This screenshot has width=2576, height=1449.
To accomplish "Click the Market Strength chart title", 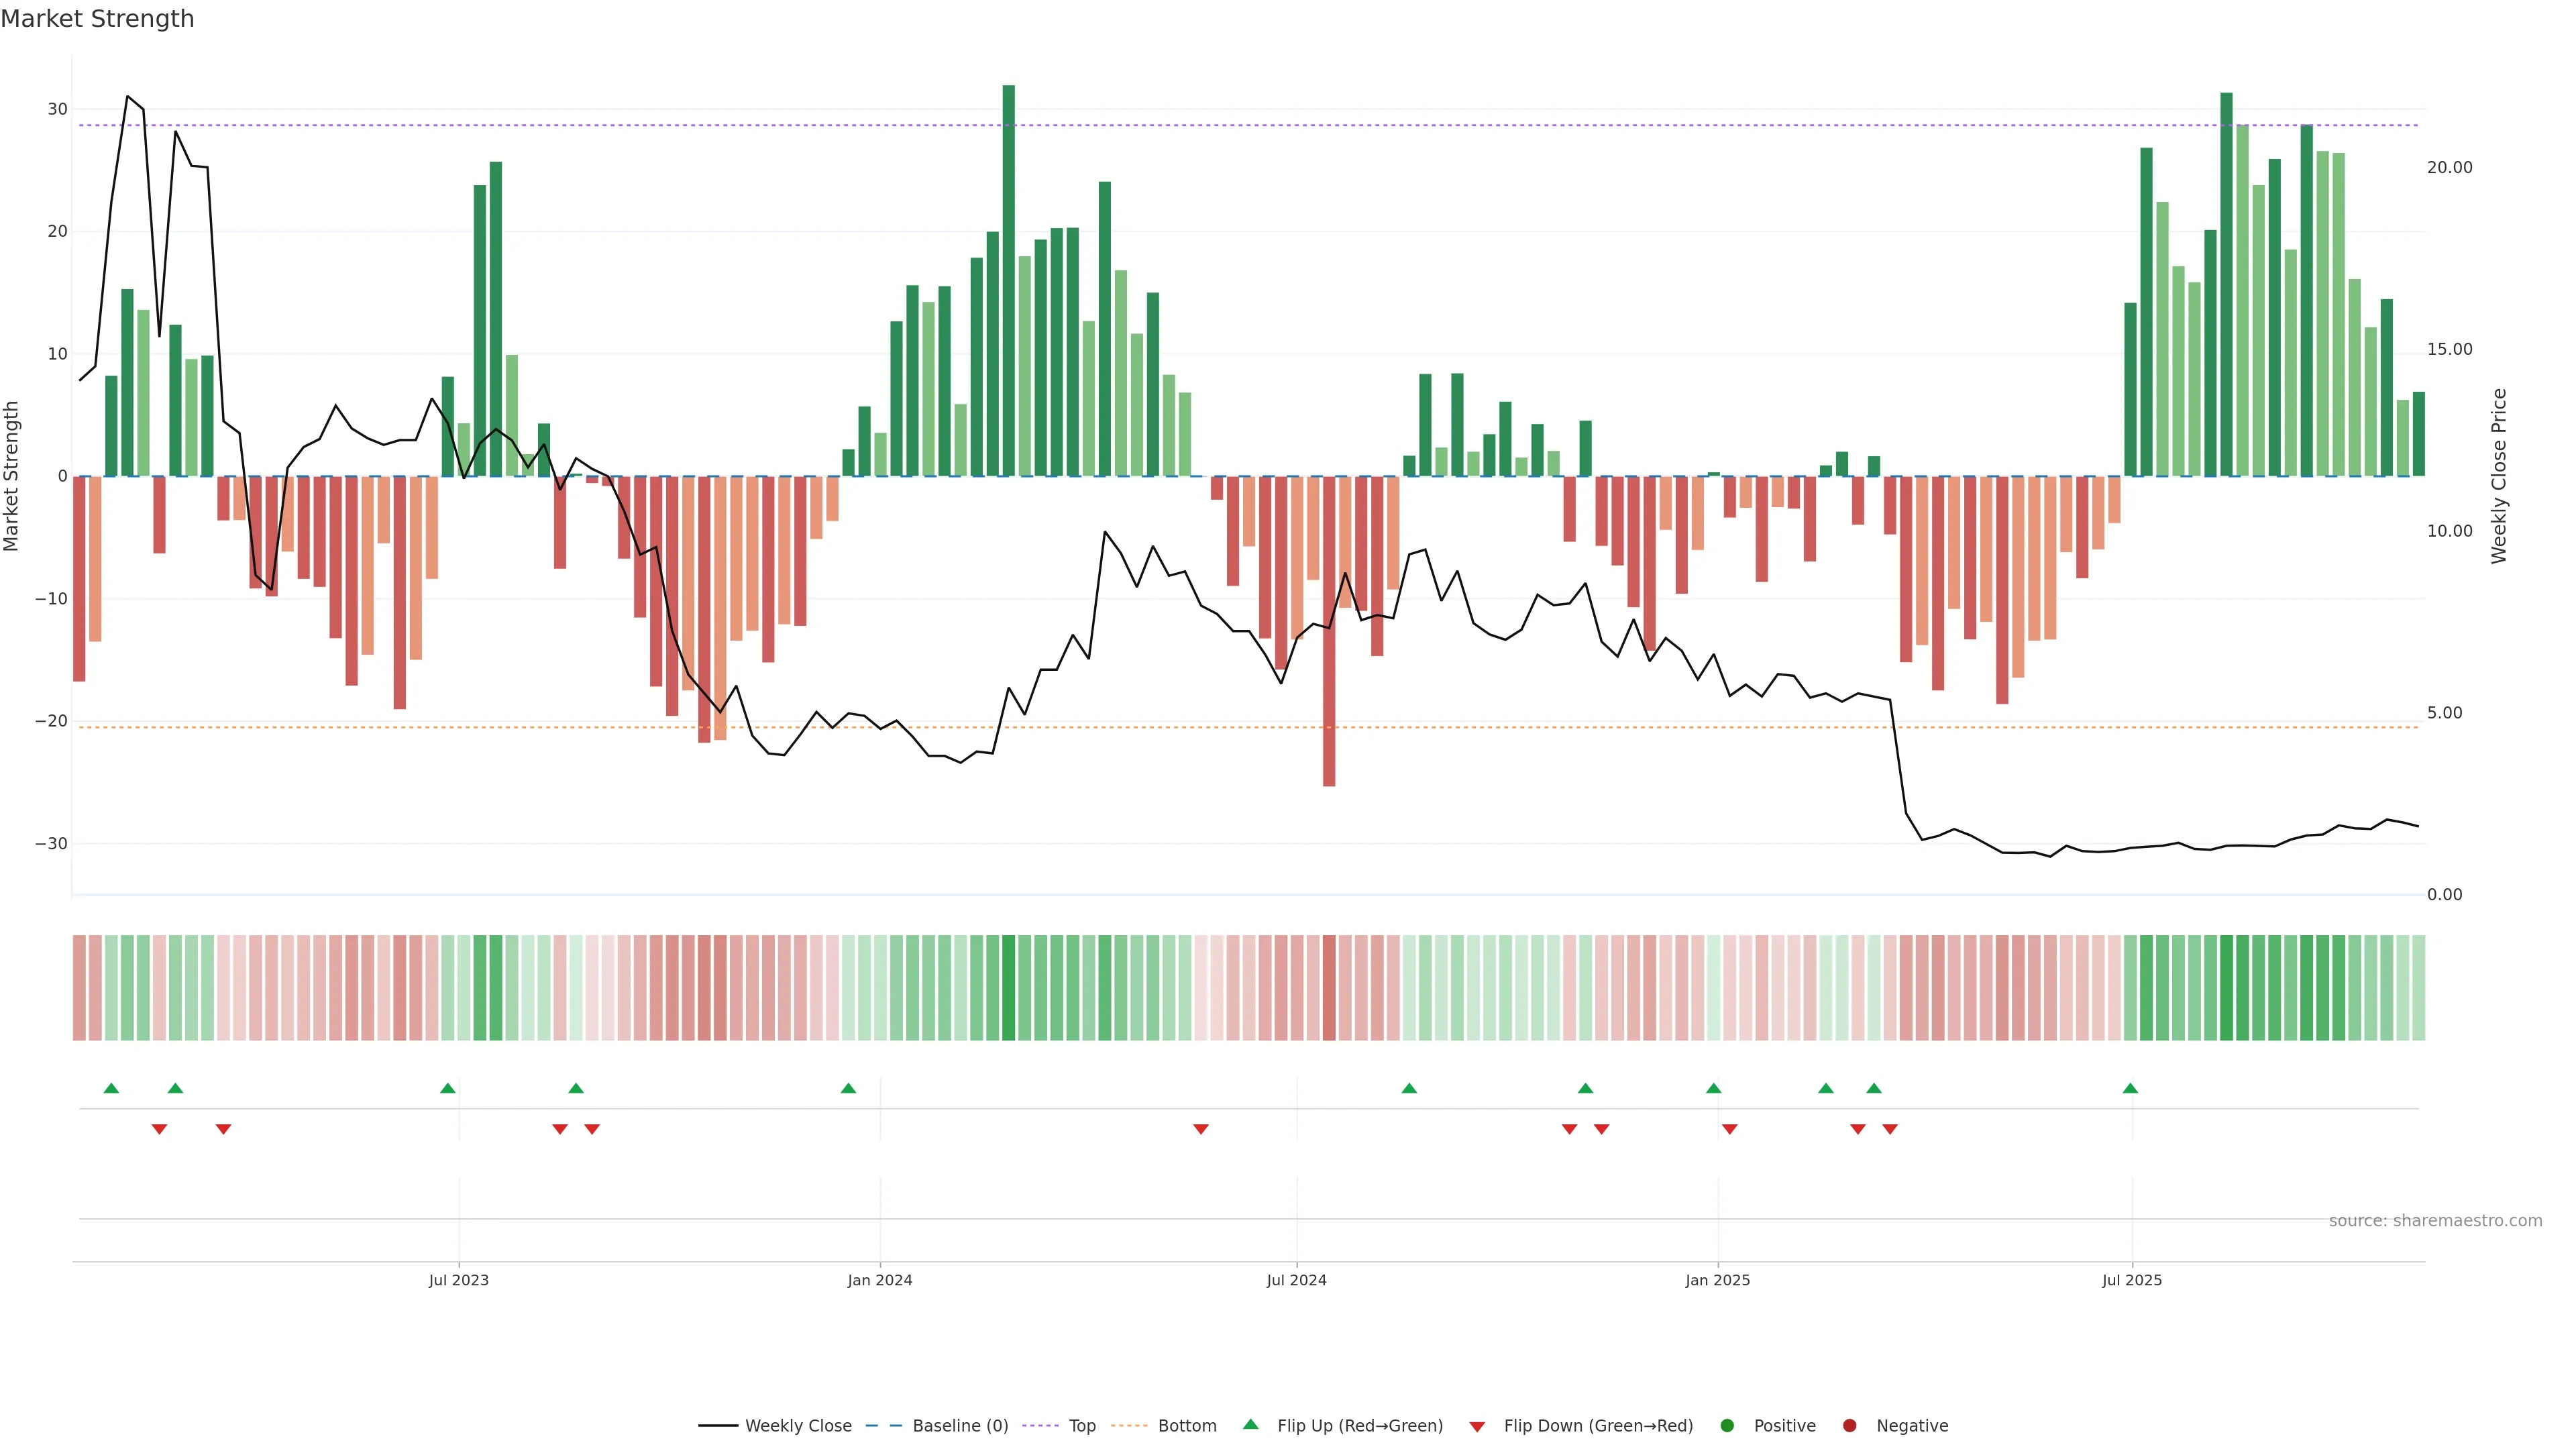I will point(97,19).
